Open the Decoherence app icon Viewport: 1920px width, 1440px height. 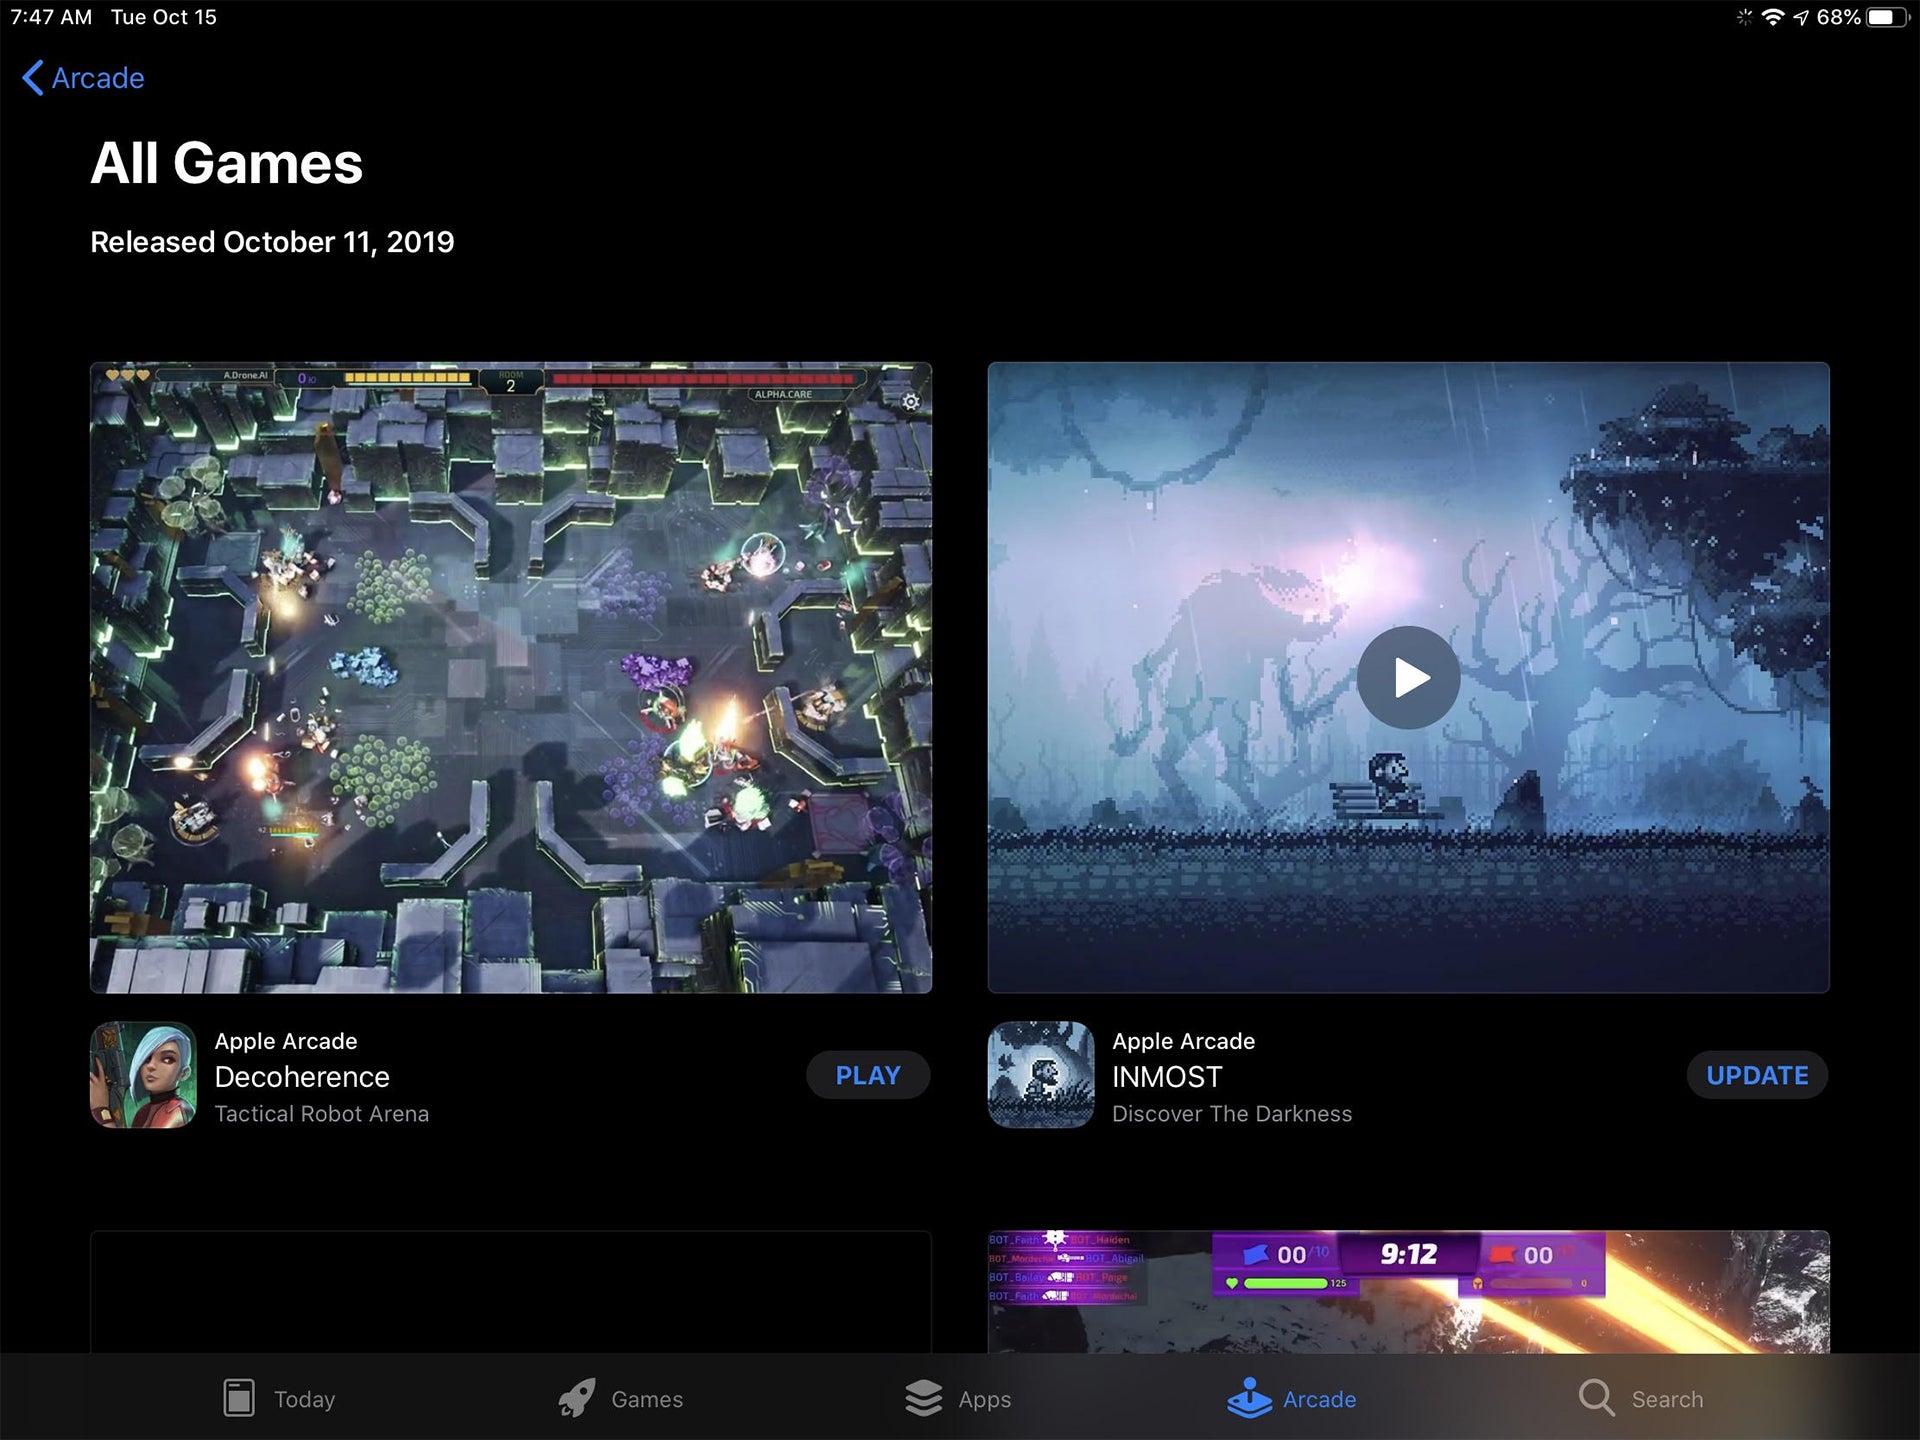click(143, 1075)
